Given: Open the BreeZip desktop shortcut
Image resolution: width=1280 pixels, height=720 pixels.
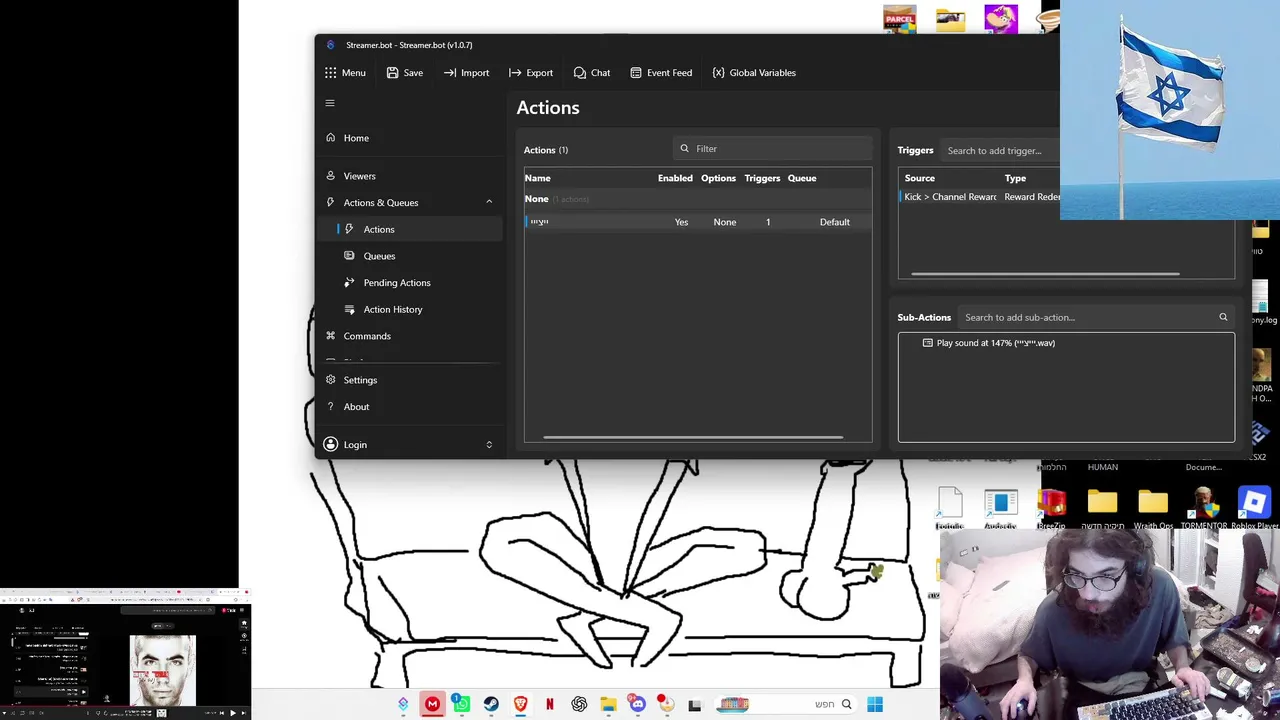Looking at the screenshot, I should (x=1051, y=510).
